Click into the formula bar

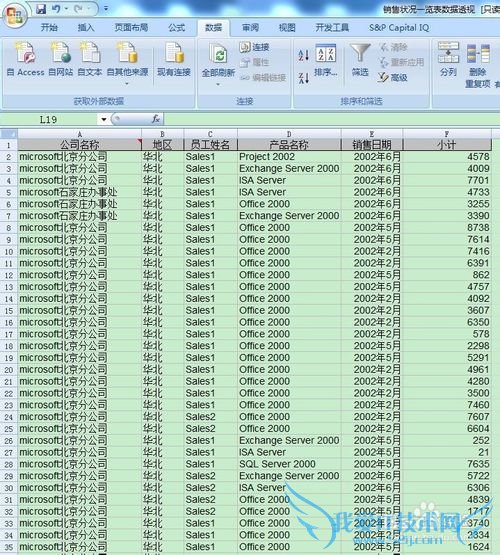click(x=332, y=119)
